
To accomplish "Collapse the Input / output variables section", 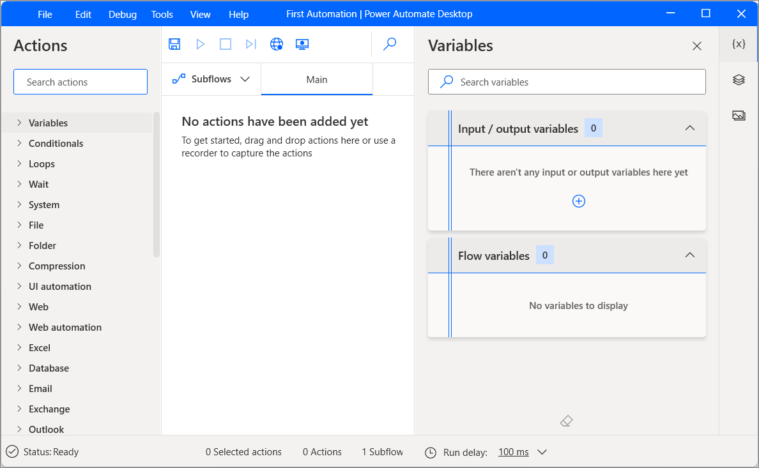I will 690,128.
